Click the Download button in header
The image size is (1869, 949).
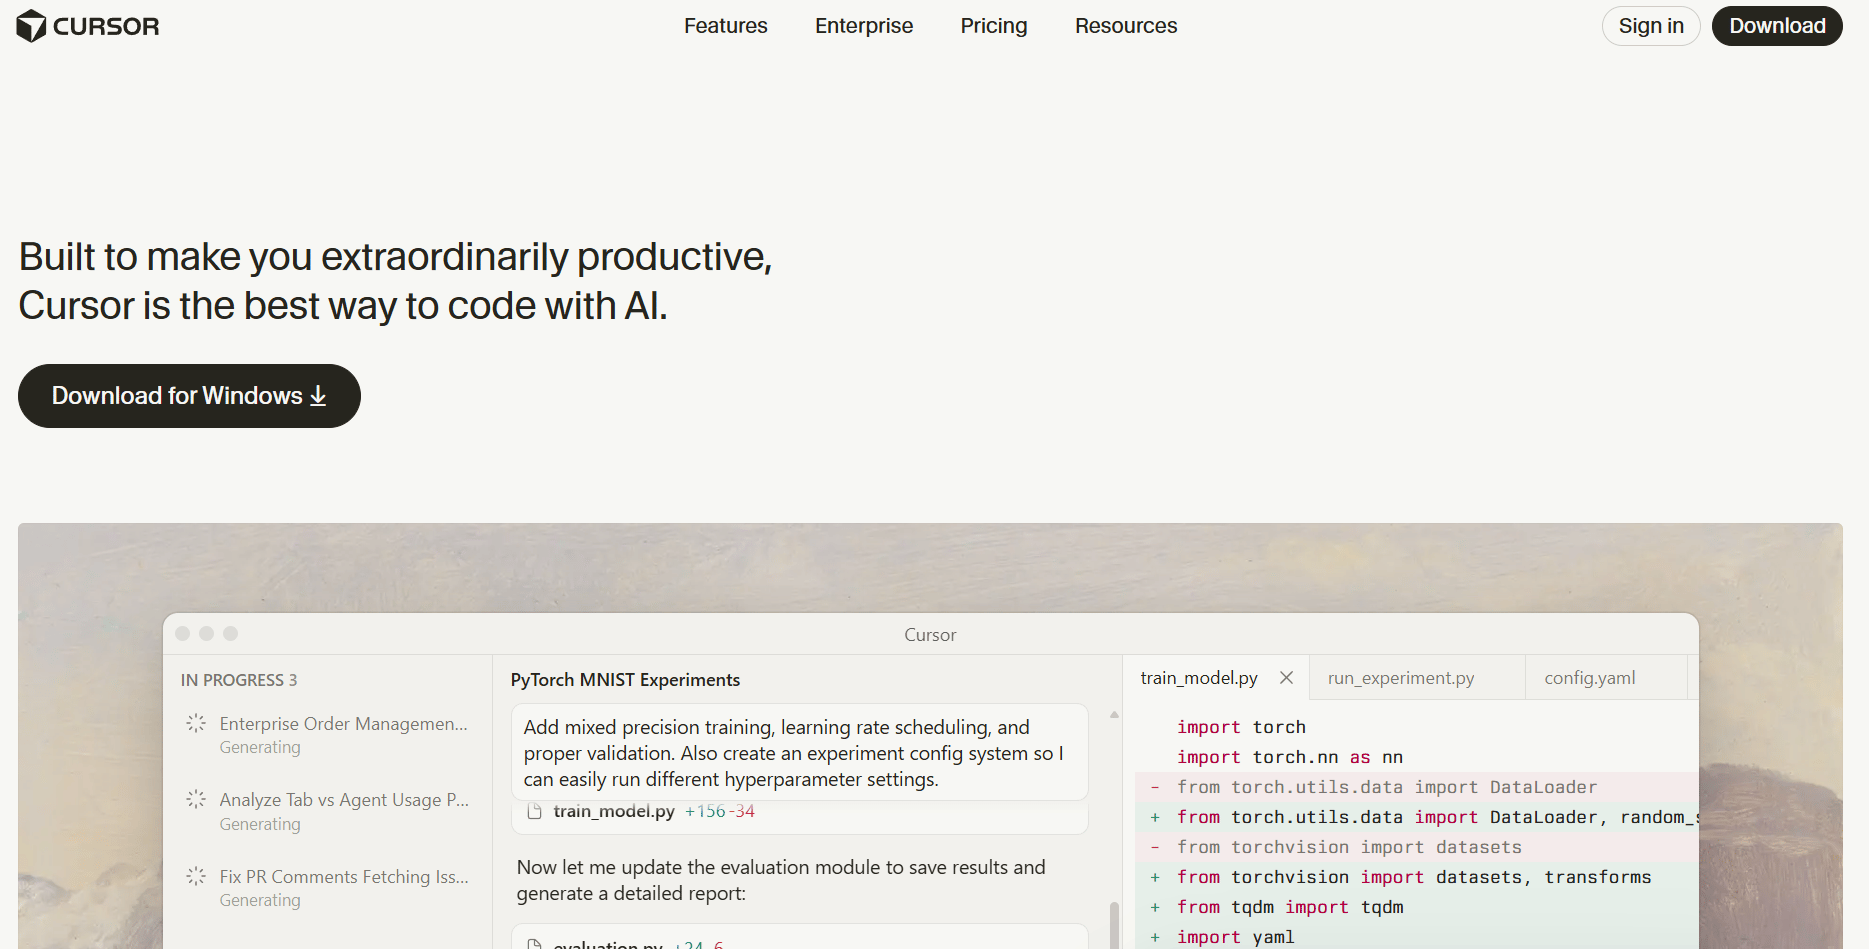(x=1776, y=26)
